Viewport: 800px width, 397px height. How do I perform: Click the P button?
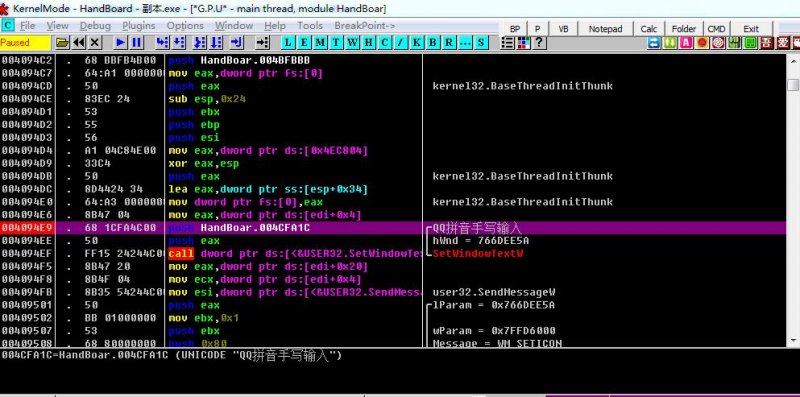pos(538,29)
